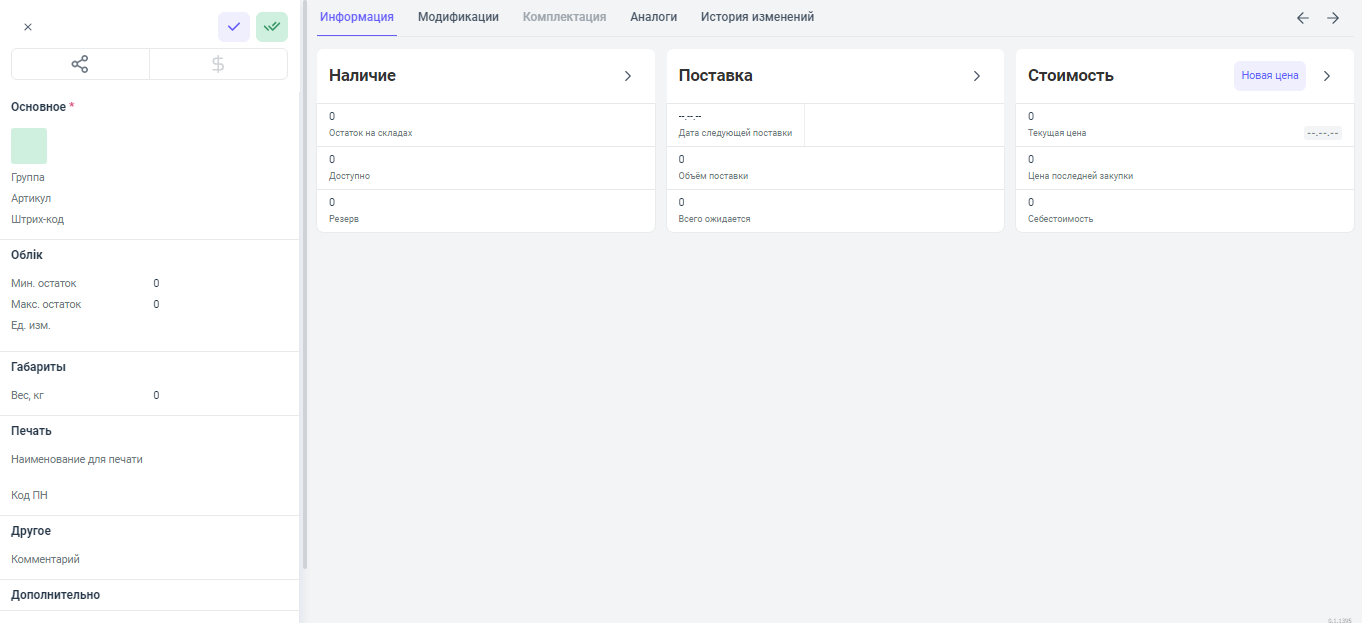Image resolution: width=1362 pixels, height=623 pixels.
Task: Expand the Поставка card chevron
Action: (x=977, y=76)
